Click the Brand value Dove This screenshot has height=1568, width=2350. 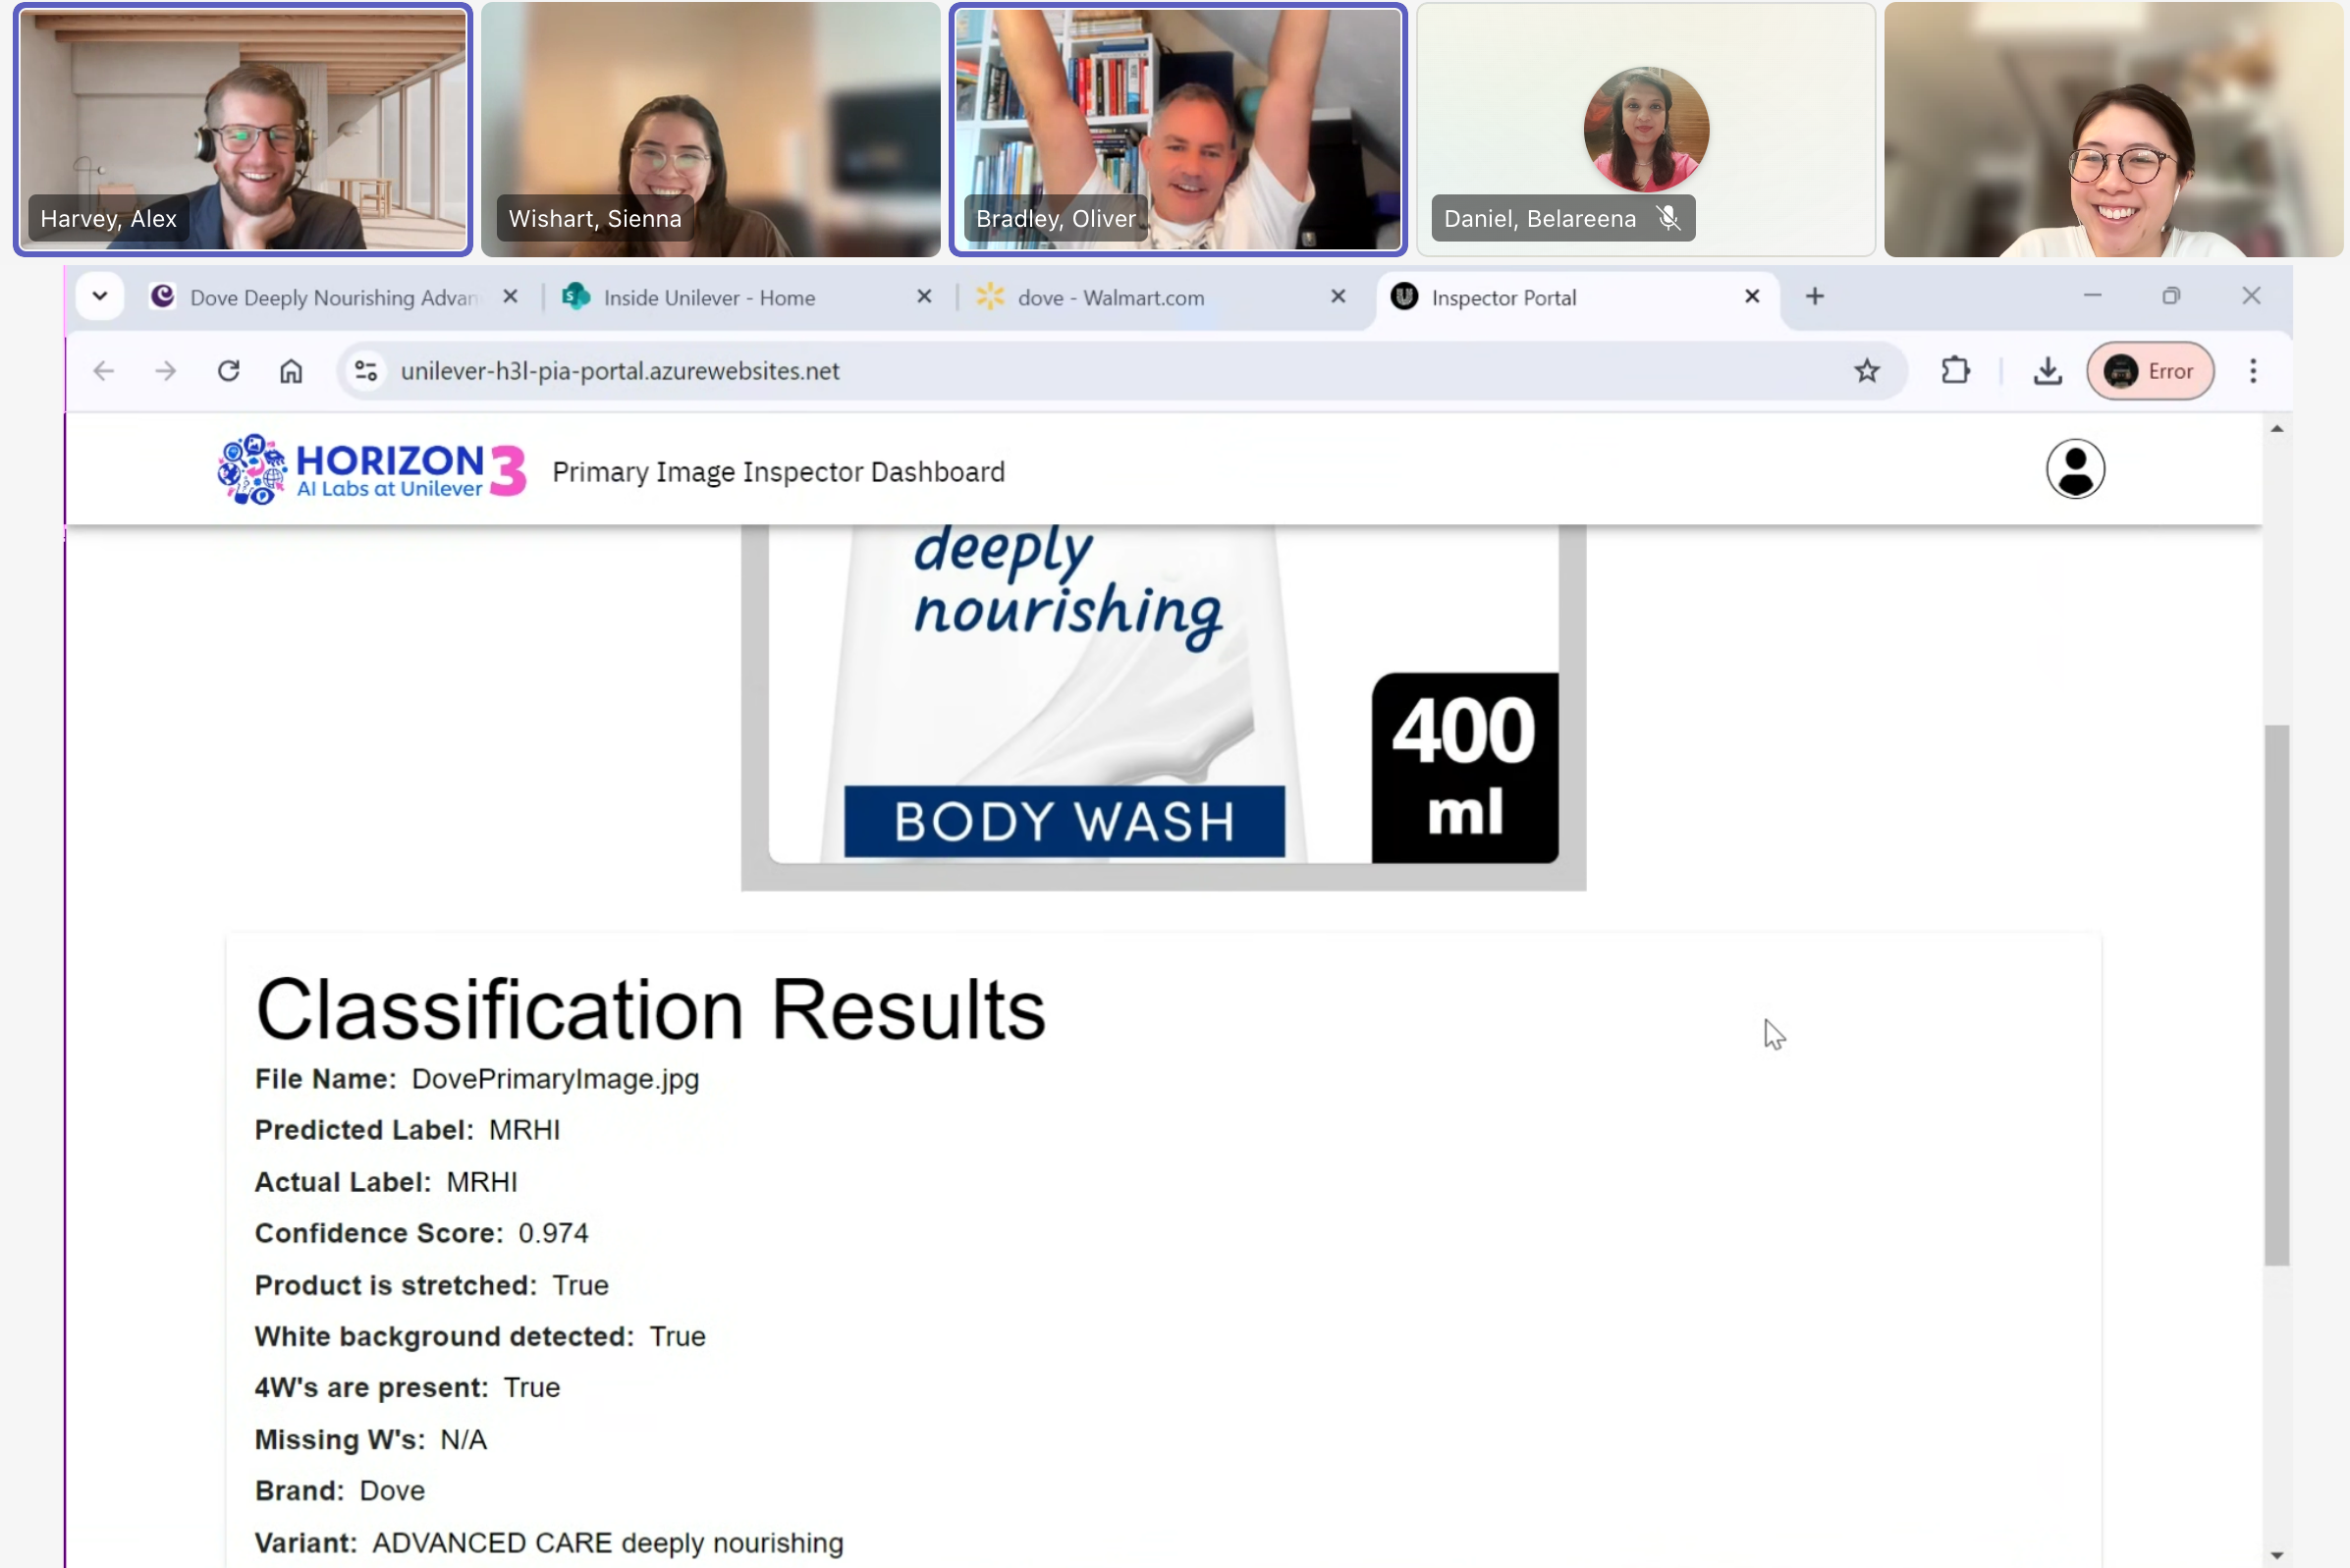[x=392, y=1491]
